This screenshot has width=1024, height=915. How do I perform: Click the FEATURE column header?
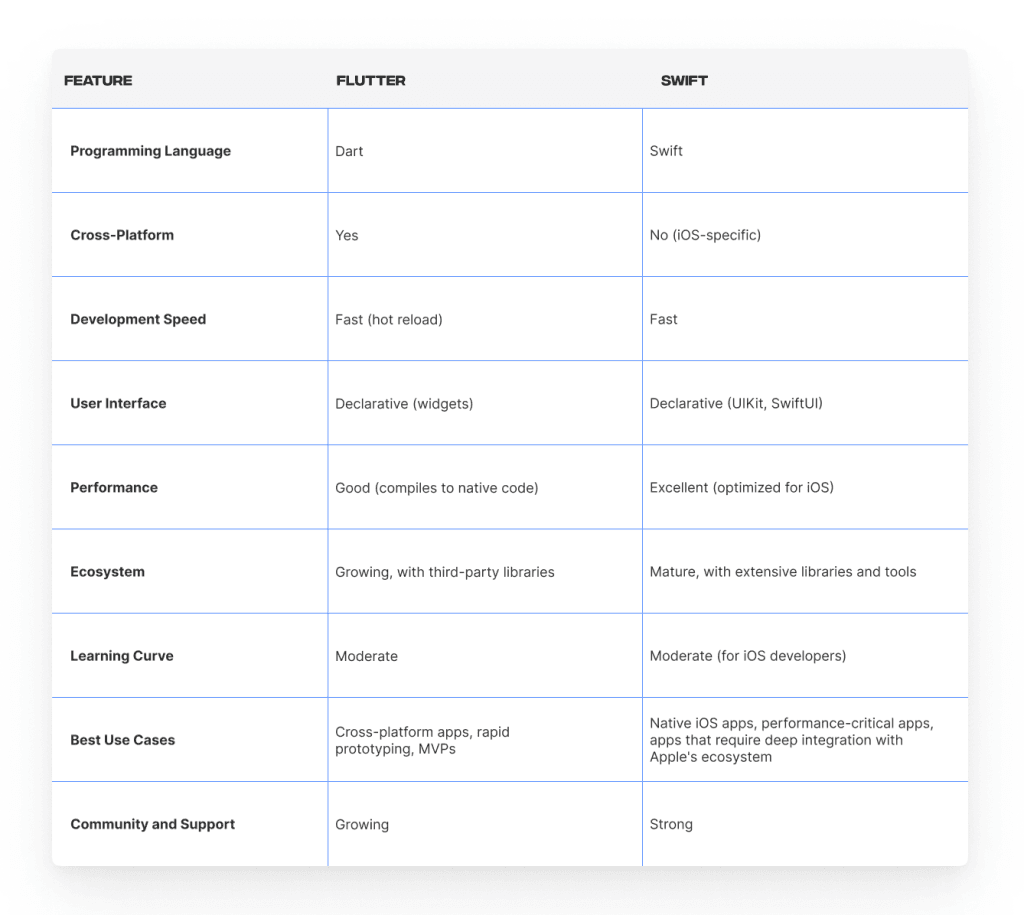98,80
